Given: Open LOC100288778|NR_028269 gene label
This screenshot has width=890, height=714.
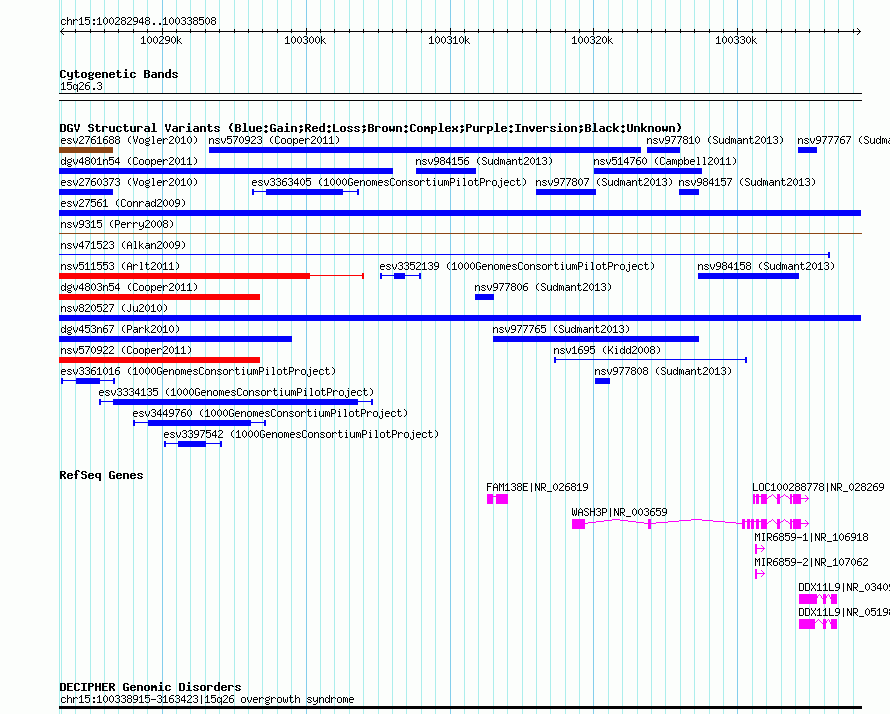Looking at the screenshot, I should click(x=818, y=487).
